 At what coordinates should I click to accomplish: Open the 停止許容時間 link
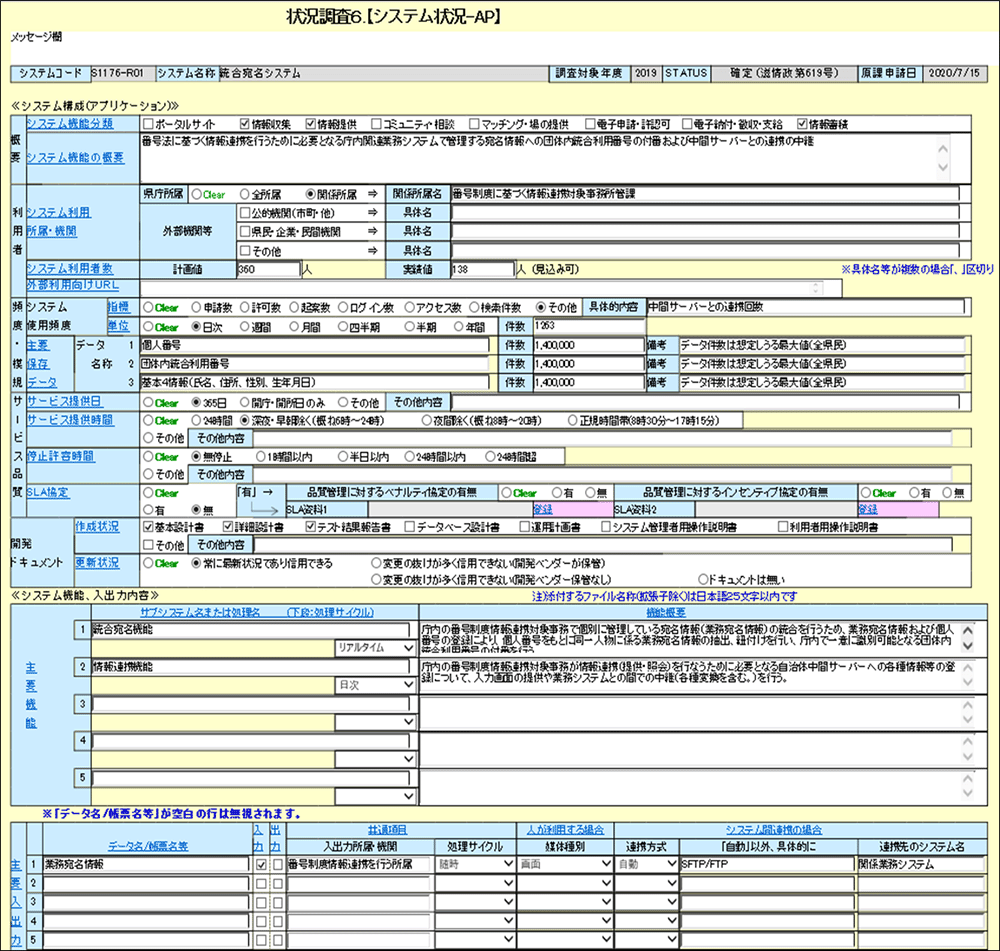coord(60,456)
